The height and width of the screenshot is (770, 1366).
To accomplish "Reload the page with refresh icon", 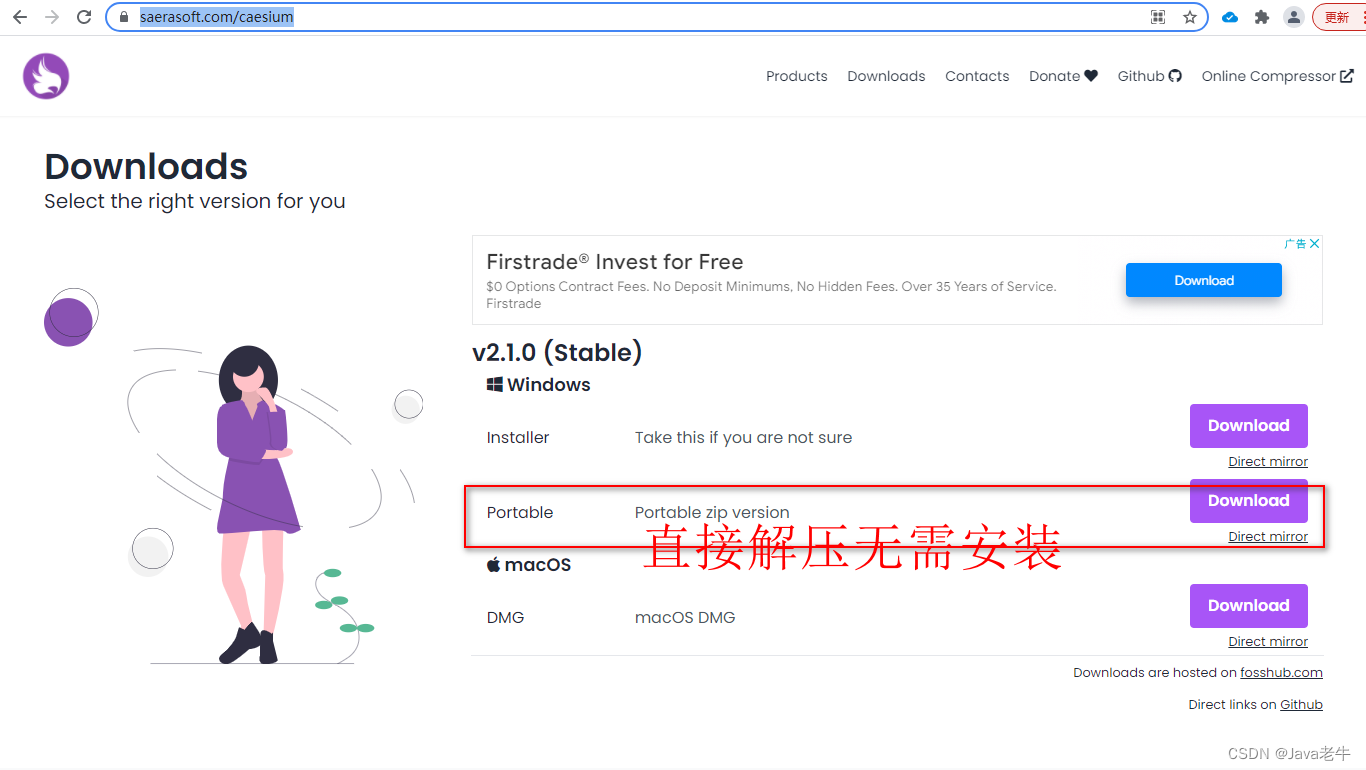I will click(84, 17).
